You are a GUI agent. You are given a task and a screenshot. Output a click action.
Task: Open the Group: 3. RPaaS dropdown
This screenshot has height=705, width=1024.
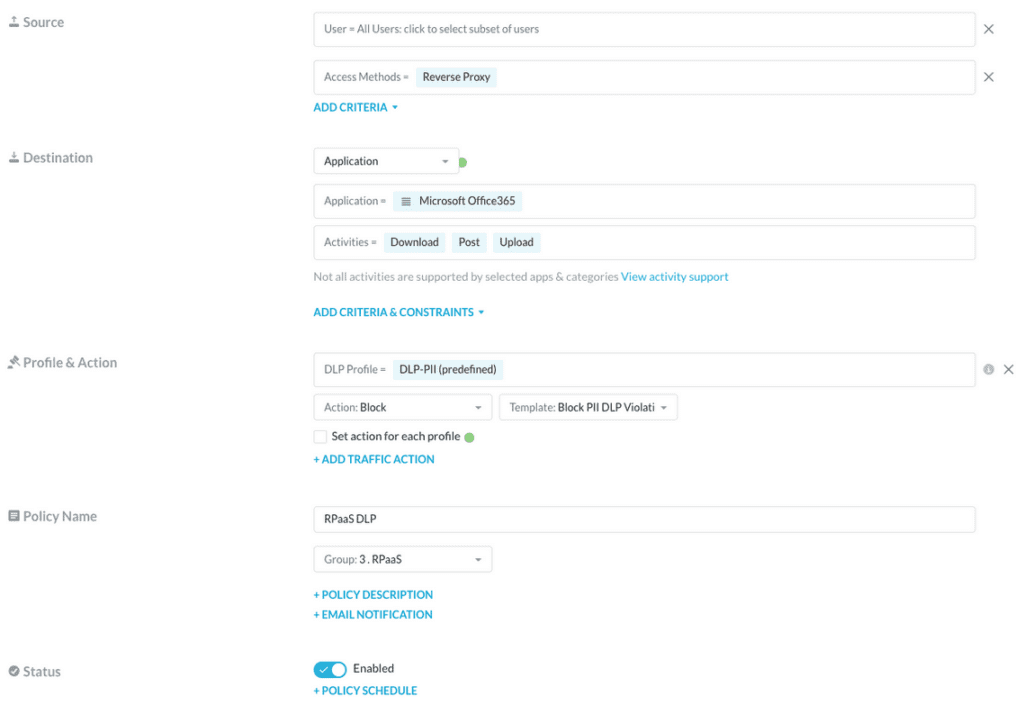coord(403,559)
